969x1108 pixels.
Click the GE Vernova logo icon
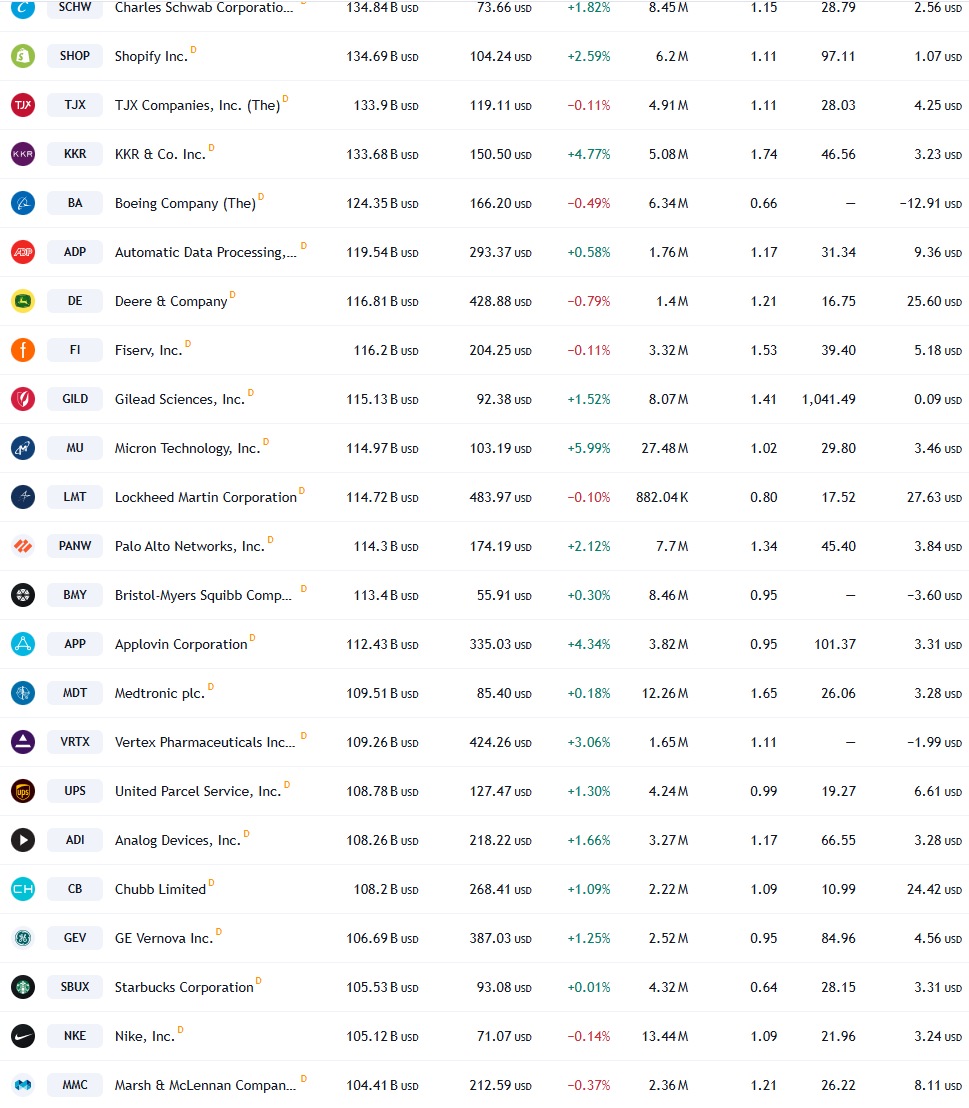coord(23,938)
